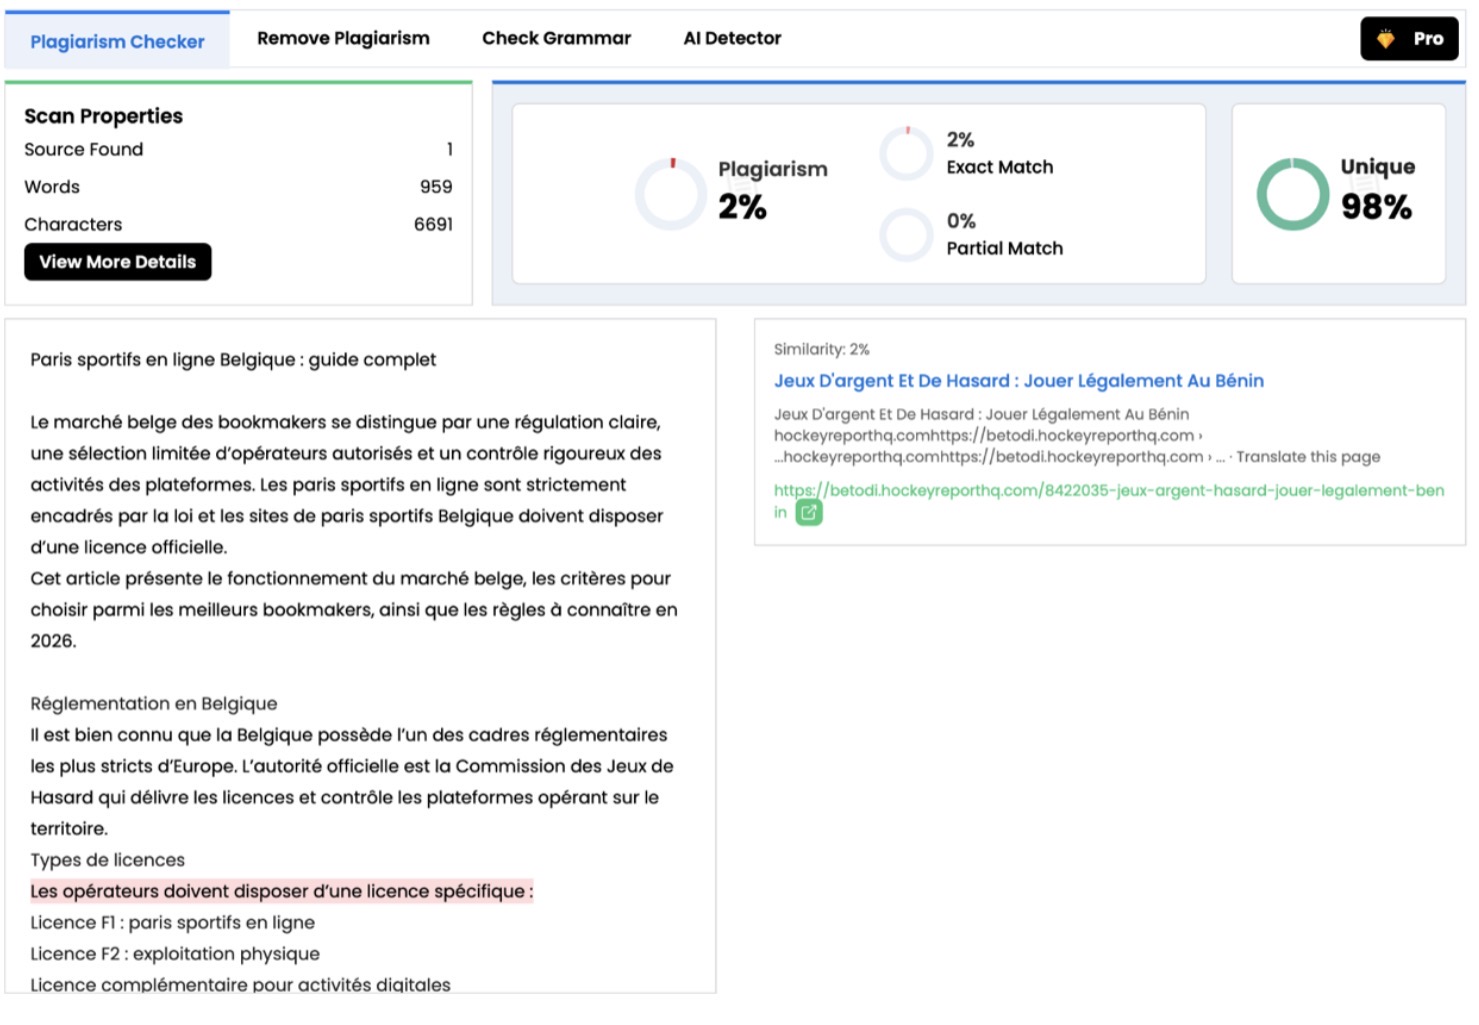This screenshot has width=1479, height=1025.
Task: Click the Scan Properties heading
Action: pyautogui.click(x=104, y=116)
